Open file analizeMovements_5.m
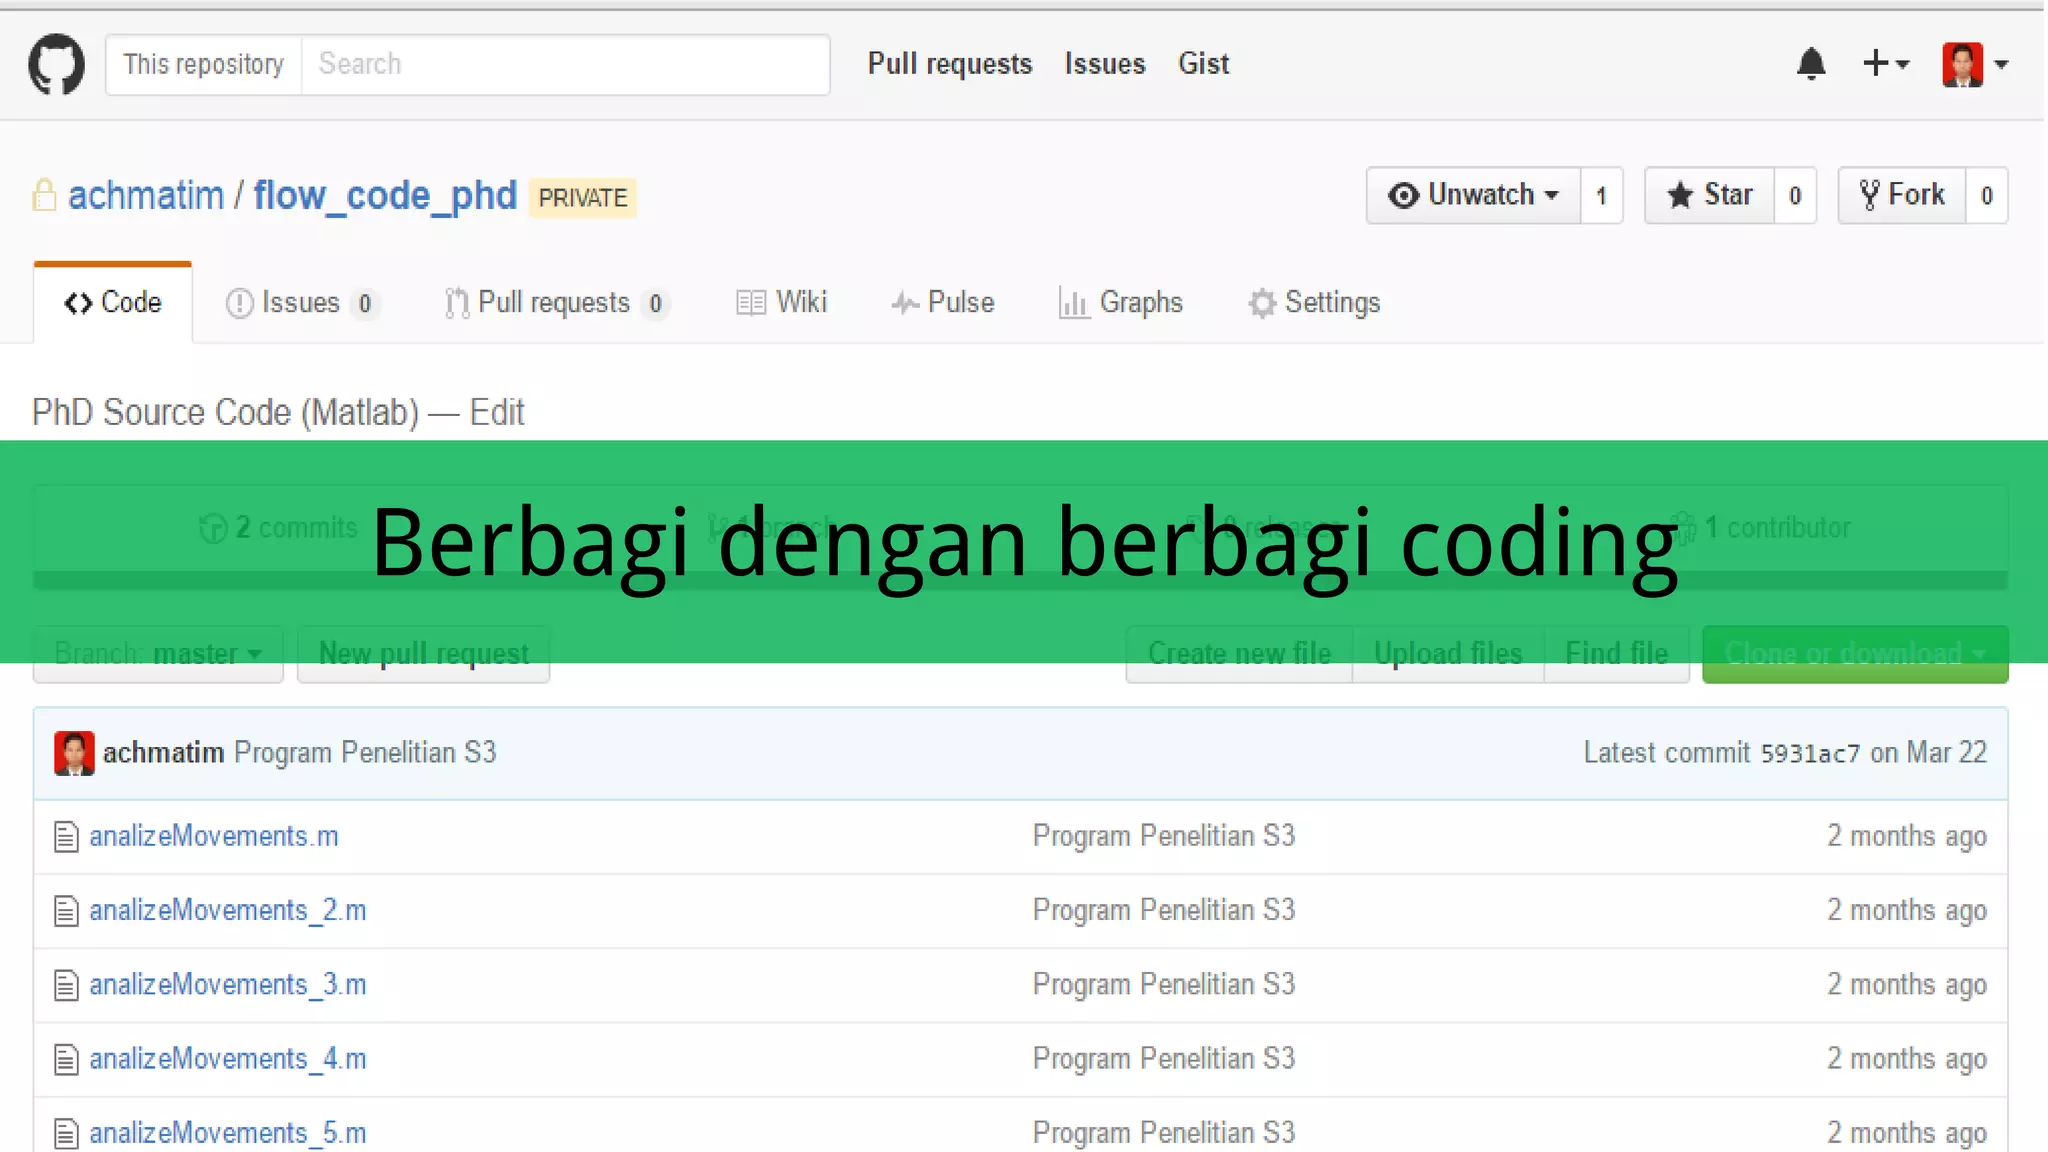The width and height of the screenshot is (2048, 1152). coord(228,1133)
